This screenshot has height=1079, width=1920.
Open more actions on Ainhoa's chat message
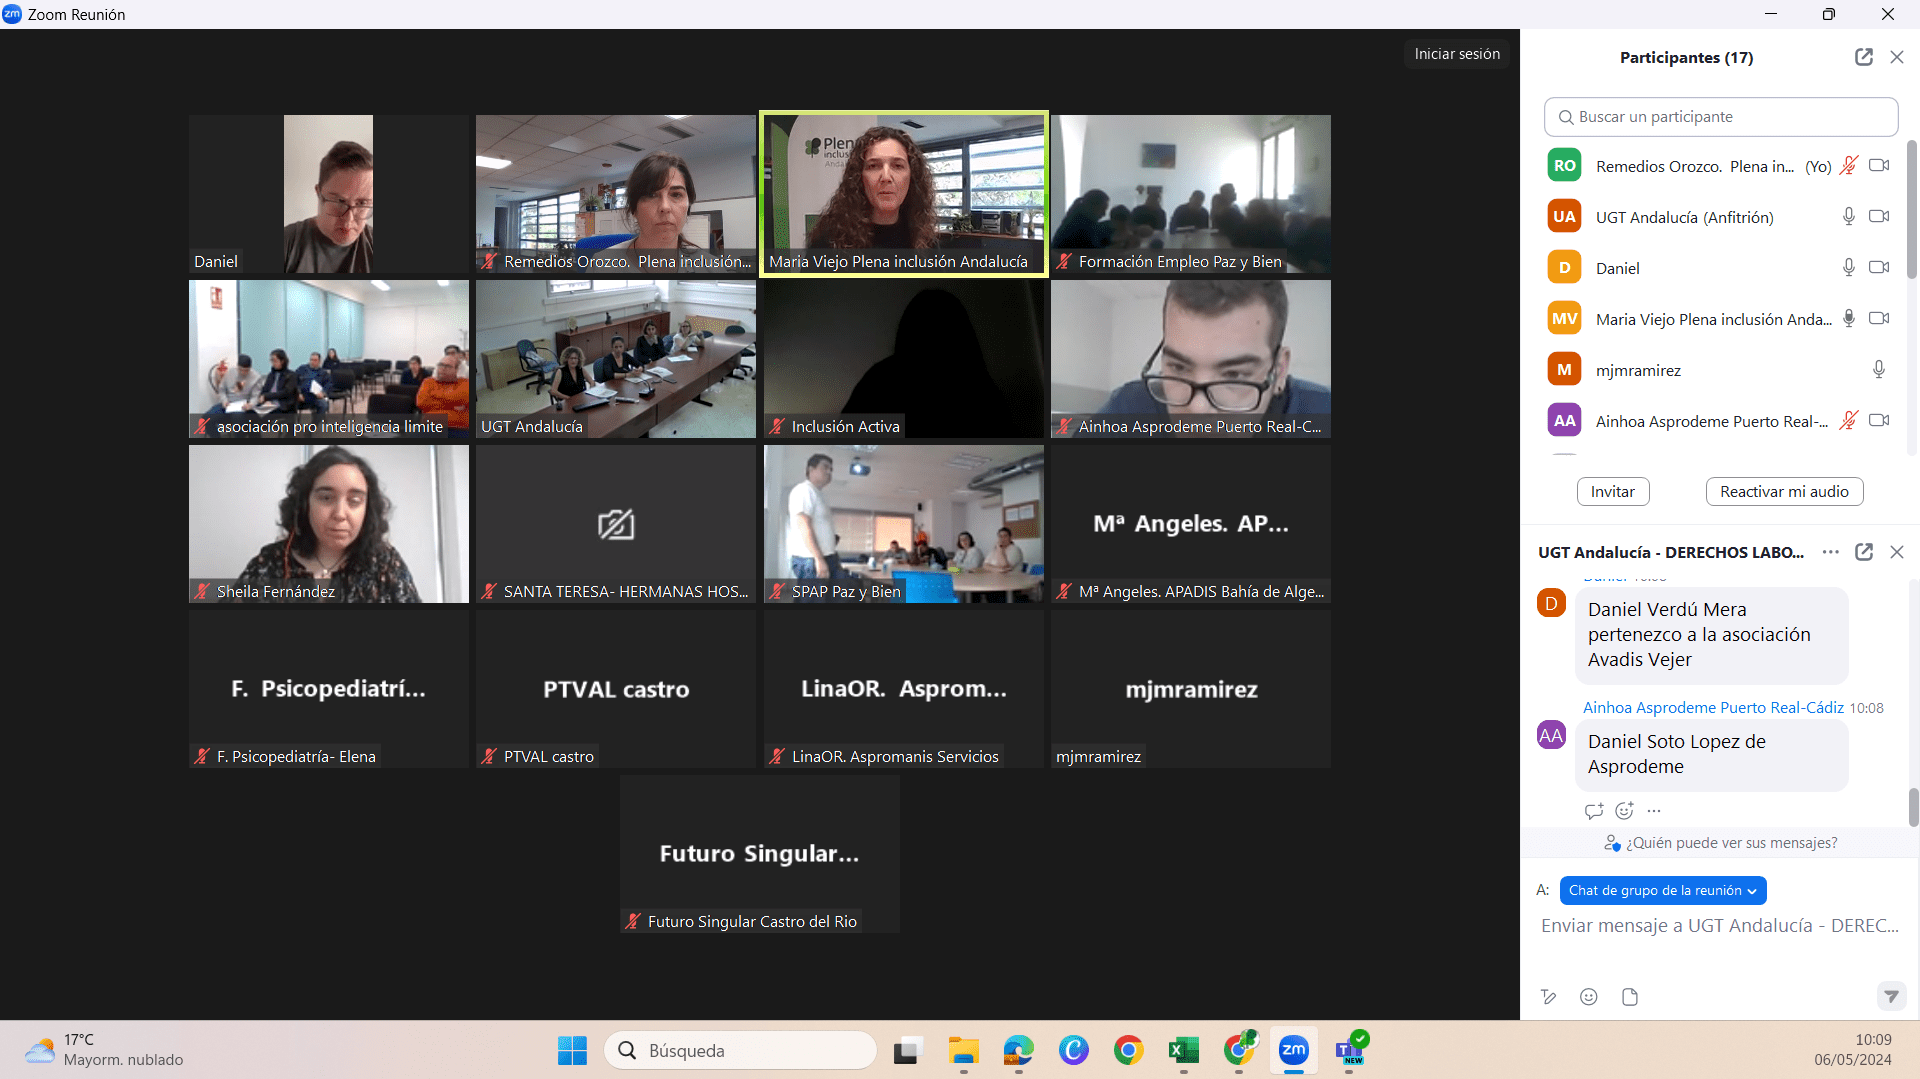pos(1654,810)
